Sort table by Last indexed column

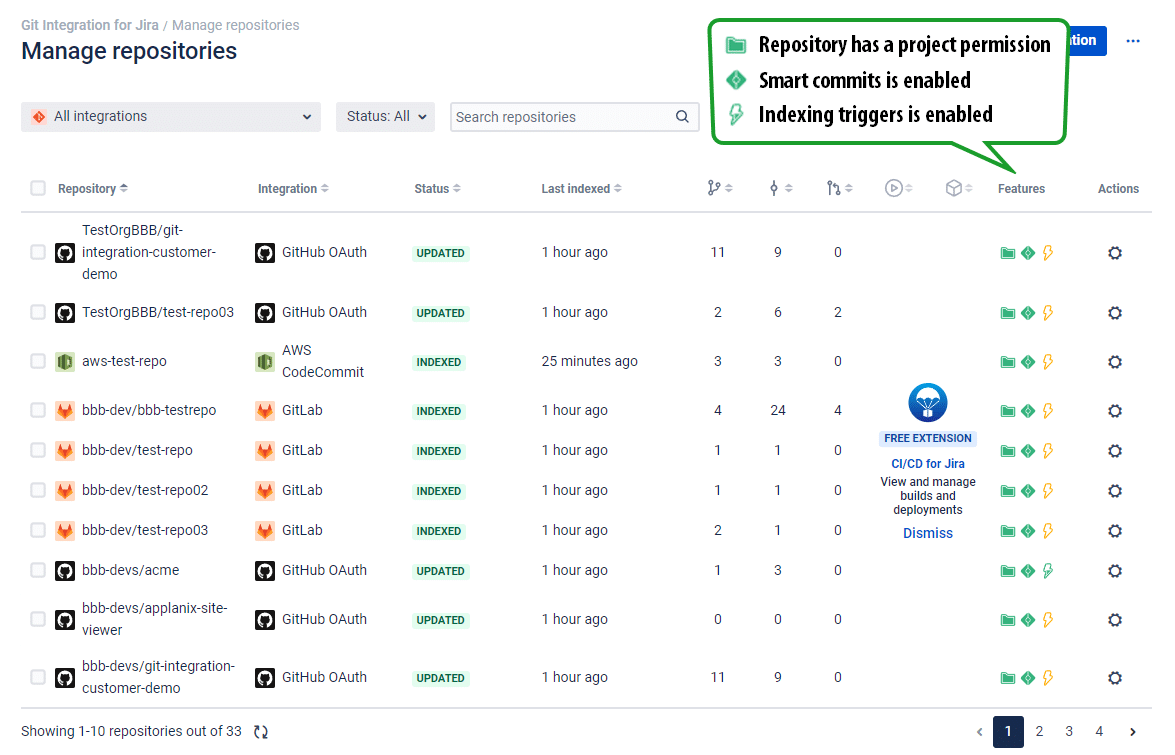582,189
